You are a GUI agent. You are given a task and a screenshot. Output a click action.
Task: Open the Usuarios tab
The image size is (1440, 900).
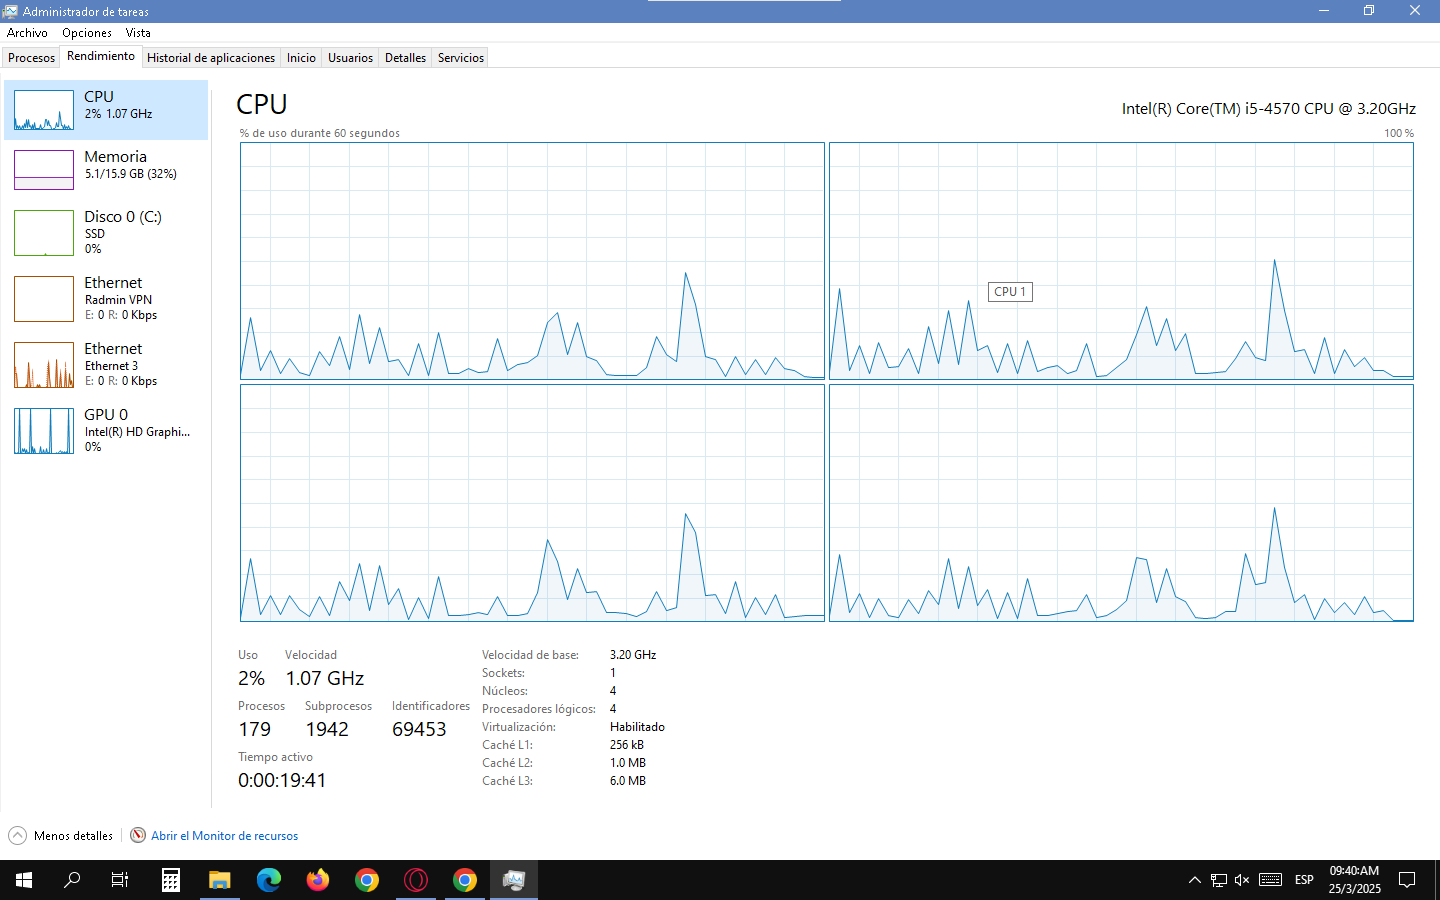tap(350, 57)
